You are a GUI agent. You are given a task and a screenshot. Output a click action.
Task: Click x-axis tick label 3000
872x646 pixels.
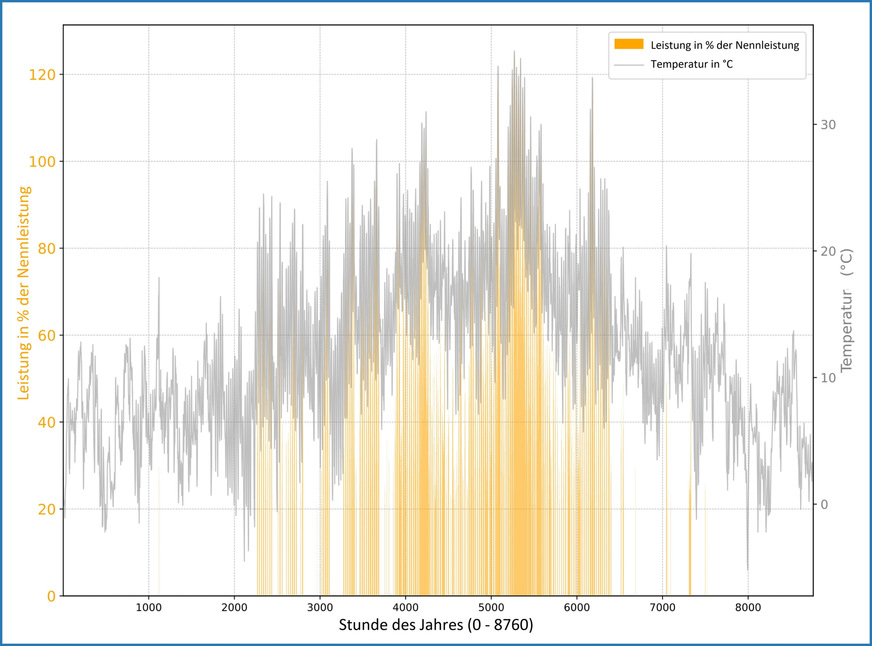[320, 606]
